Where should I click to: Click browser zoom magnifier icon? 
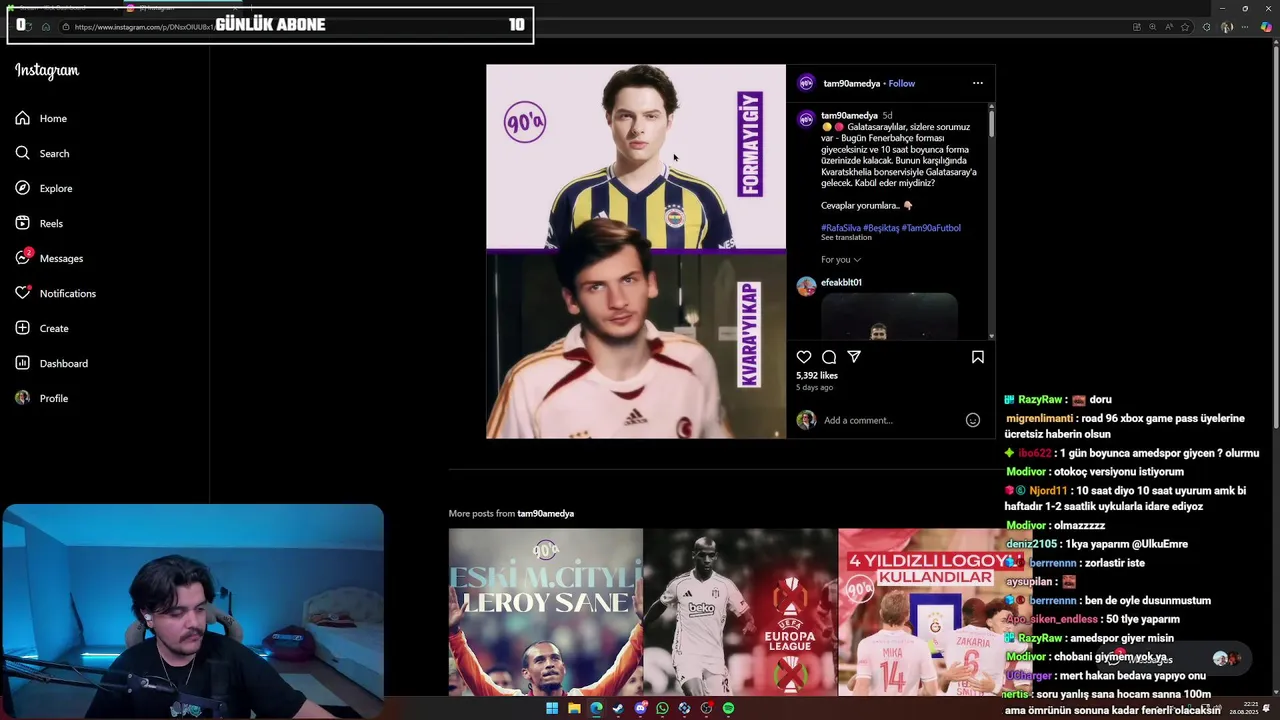1153,27
